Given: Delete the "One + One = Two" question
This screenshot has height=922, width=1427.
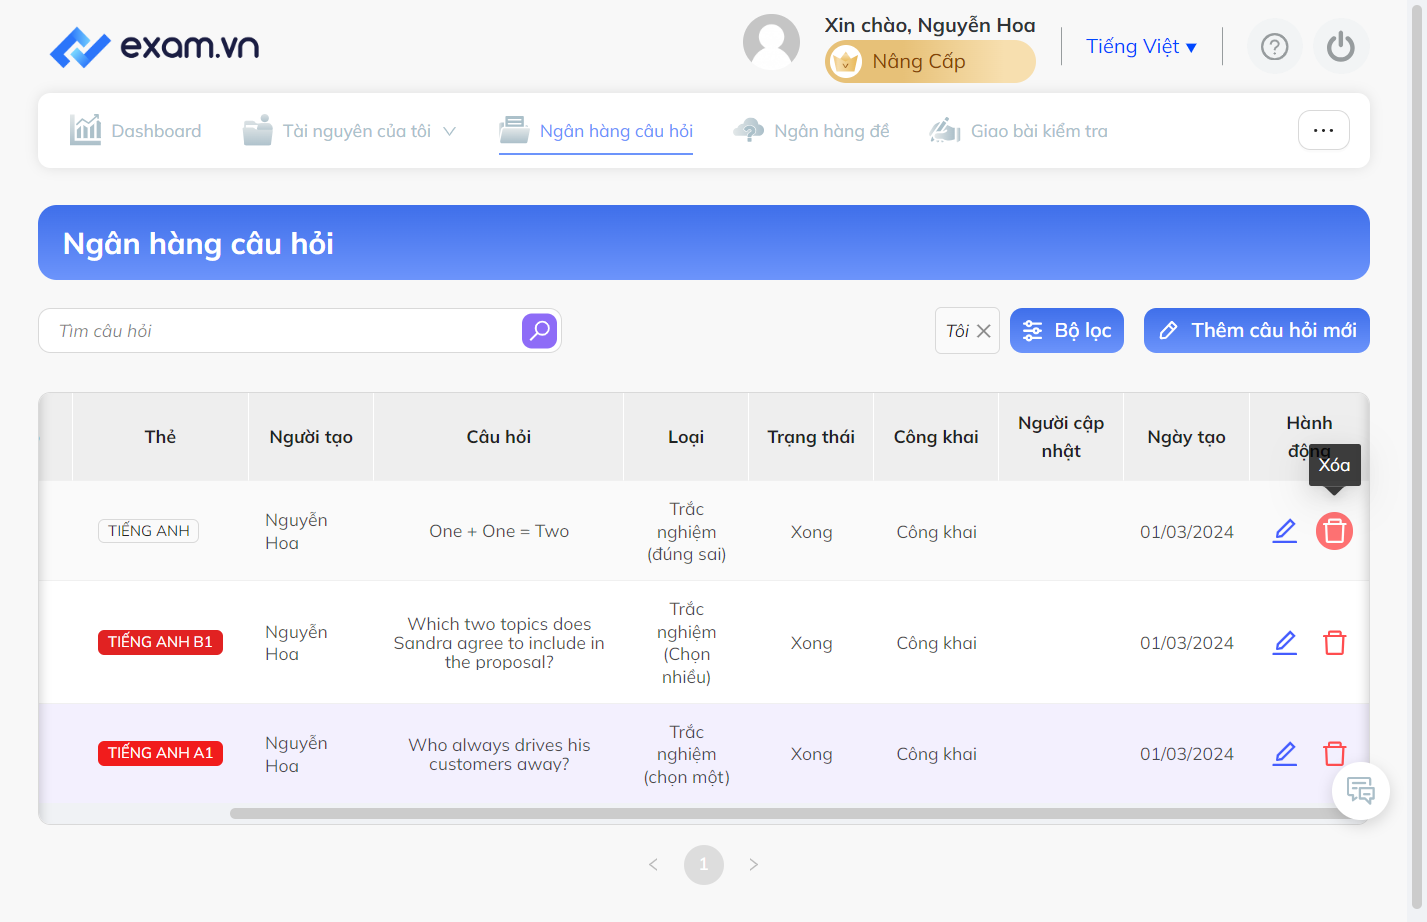Looking at the screenshot, I should [1334, 531].
